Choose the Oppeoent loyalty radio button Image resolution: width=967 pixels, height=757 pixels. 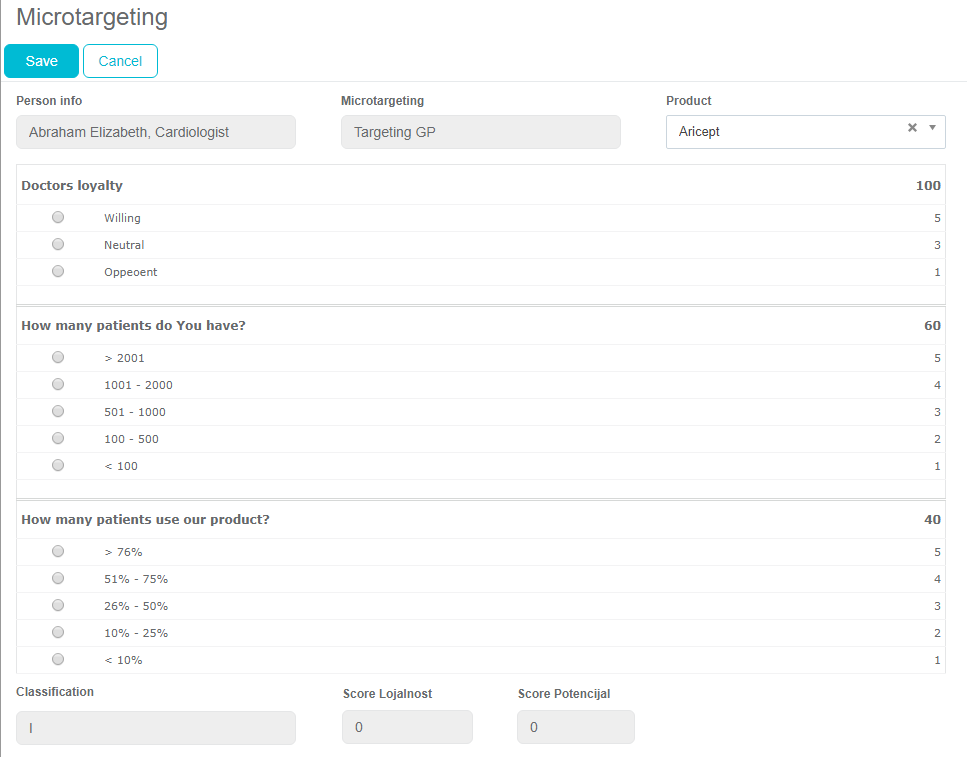tap(58, 271)
